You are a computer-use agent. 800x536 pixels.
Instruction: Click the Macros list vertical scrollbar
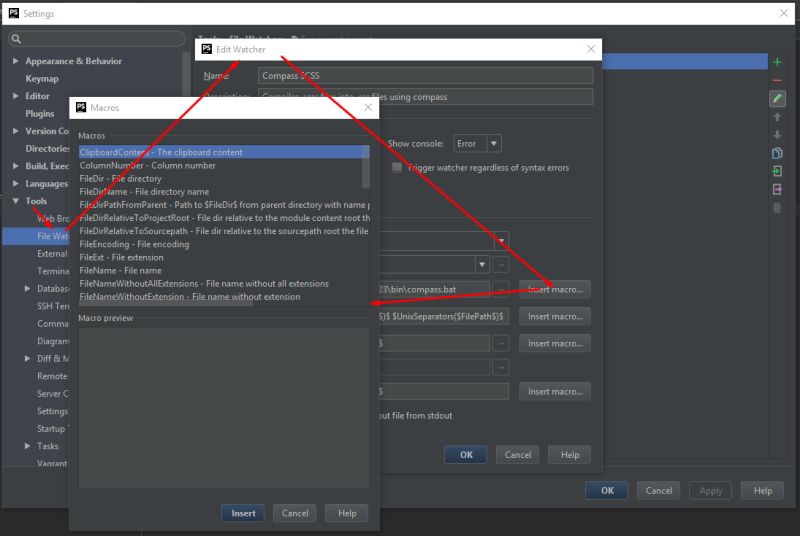pyautogui.click(x=366, y=167)
